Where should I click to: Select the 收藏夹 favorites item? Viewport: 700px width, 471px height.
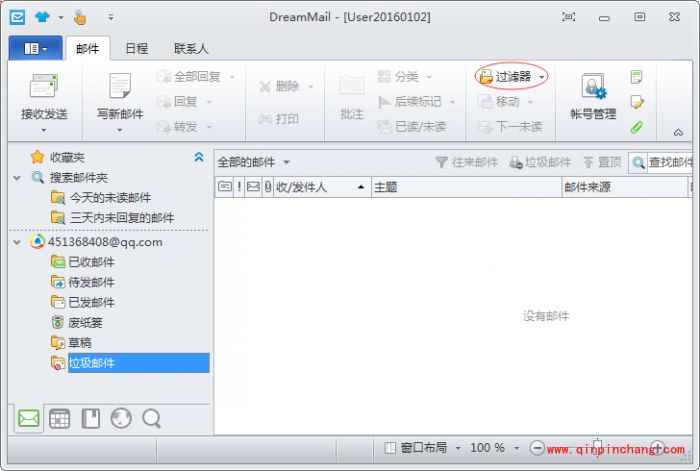(58, 157)
